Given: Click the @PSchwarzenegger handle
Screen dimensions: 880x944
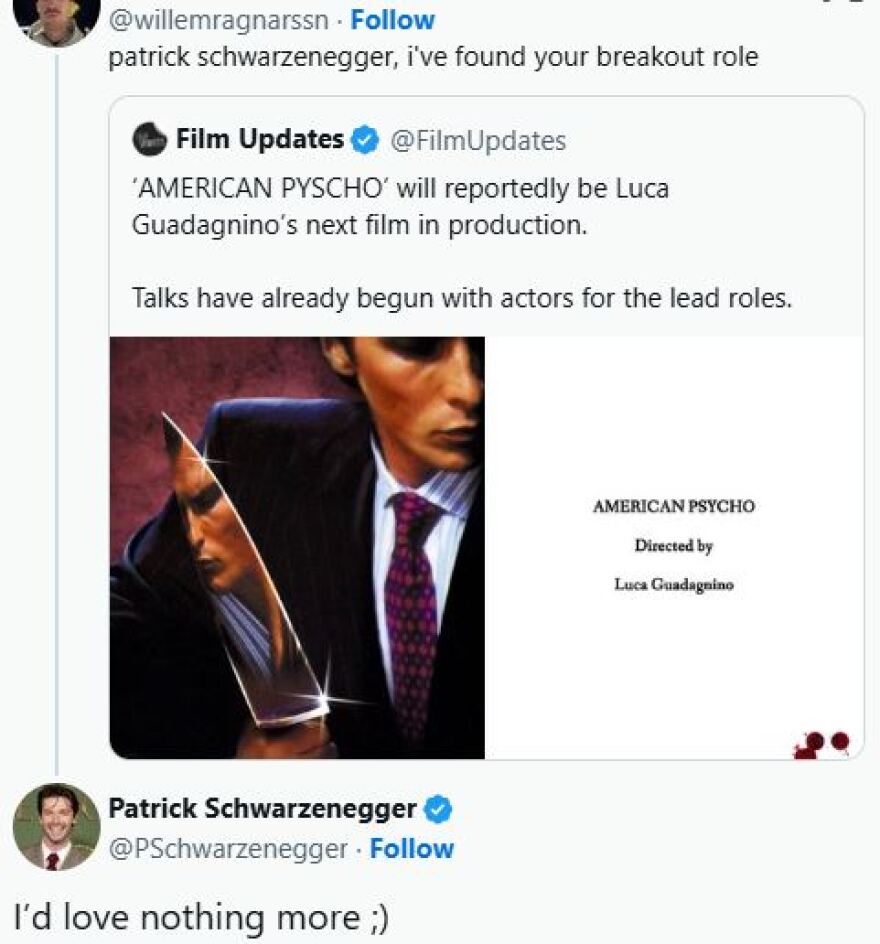Looking at the screenshot, I should coord(228,849).
